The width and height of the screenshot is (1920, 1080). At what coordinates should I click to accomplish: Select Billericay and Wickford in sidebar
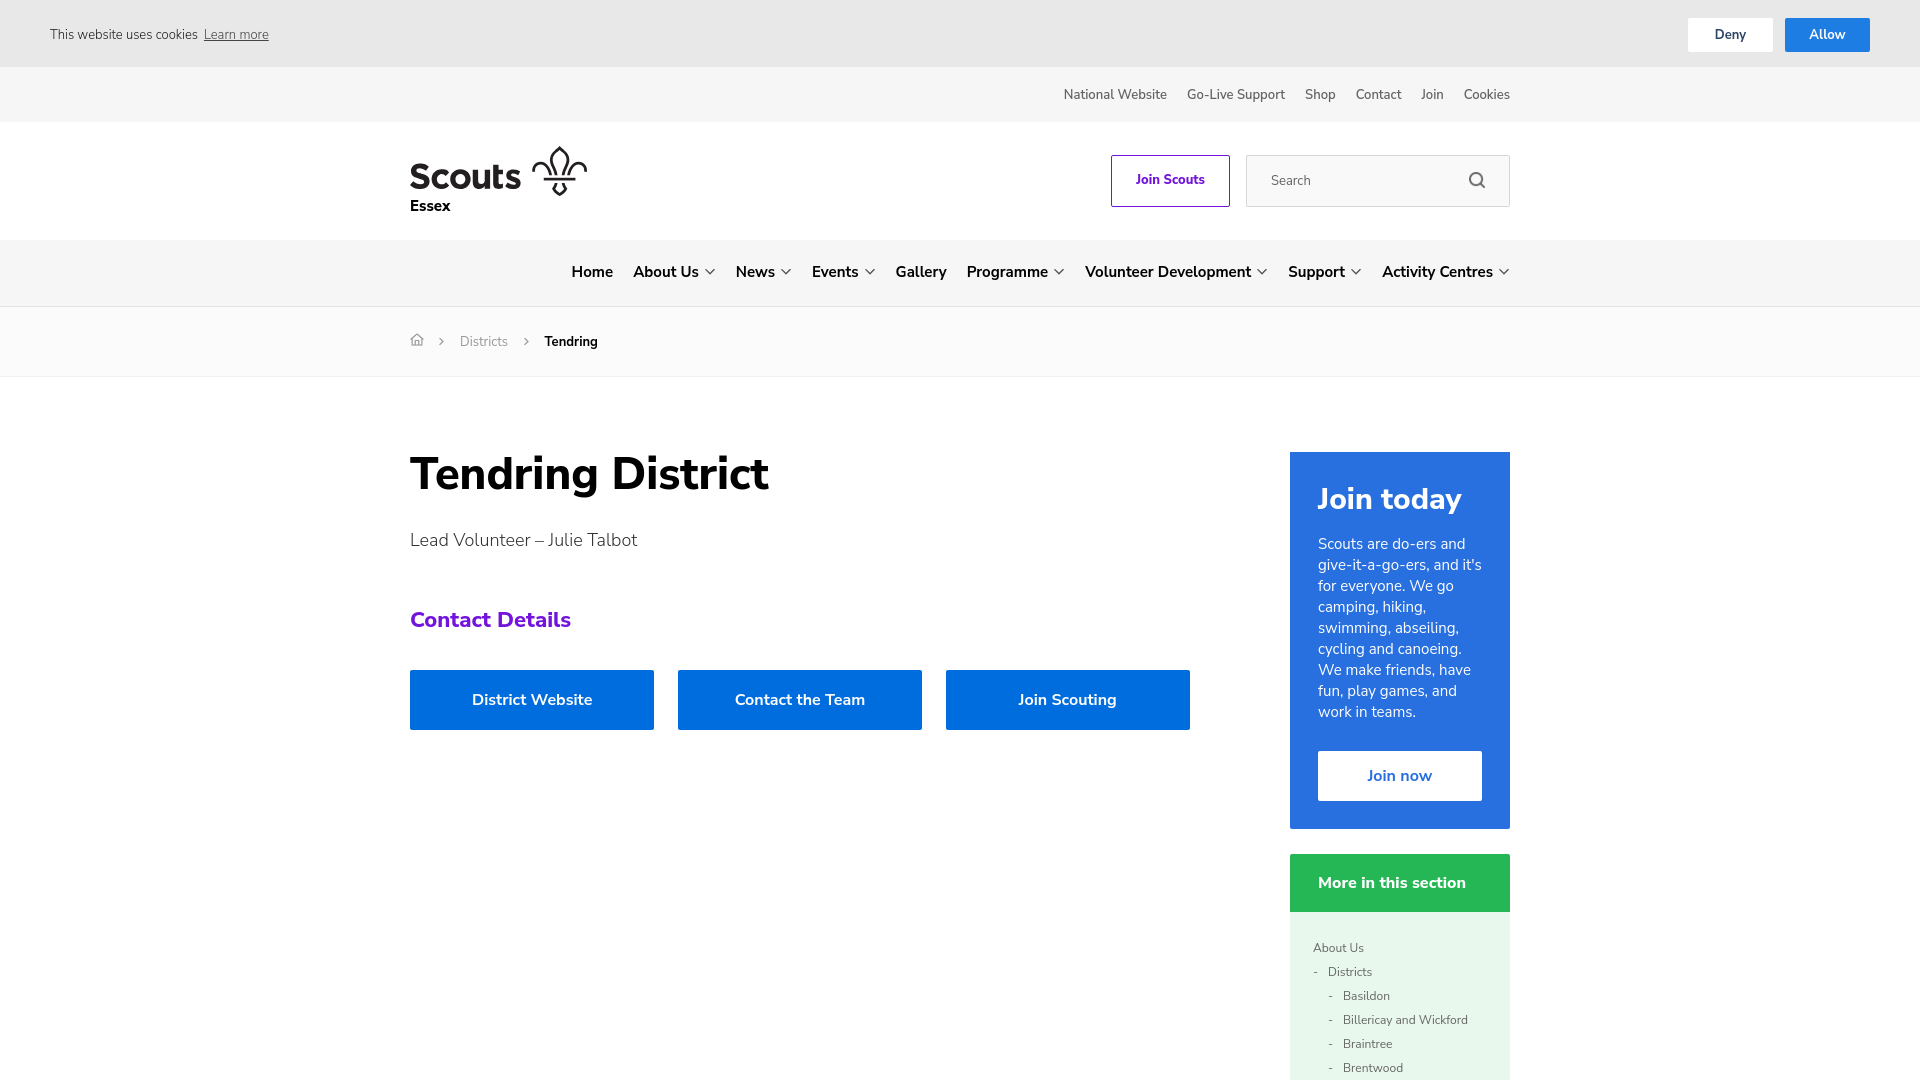tap(1405, 1020)
